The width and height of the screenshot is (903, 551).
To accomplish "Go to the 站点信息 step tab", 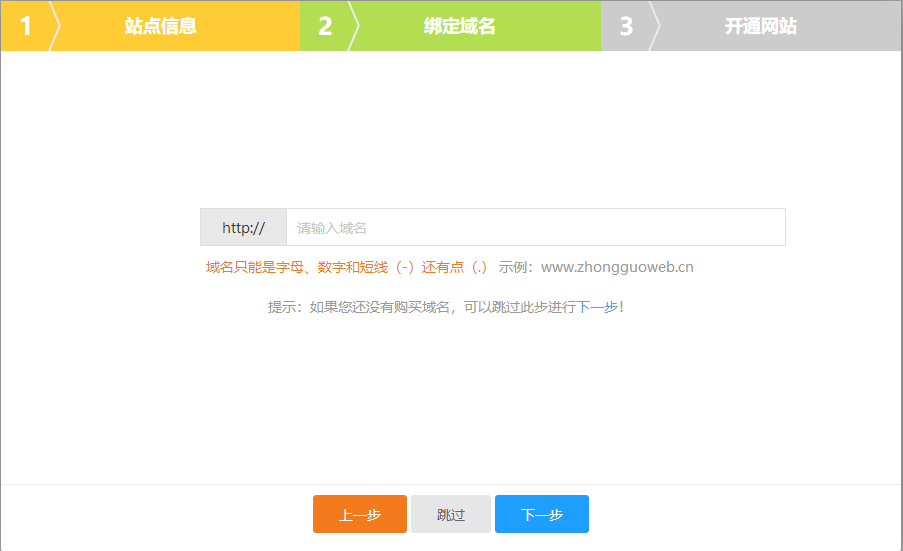I will tap(160, 26).
